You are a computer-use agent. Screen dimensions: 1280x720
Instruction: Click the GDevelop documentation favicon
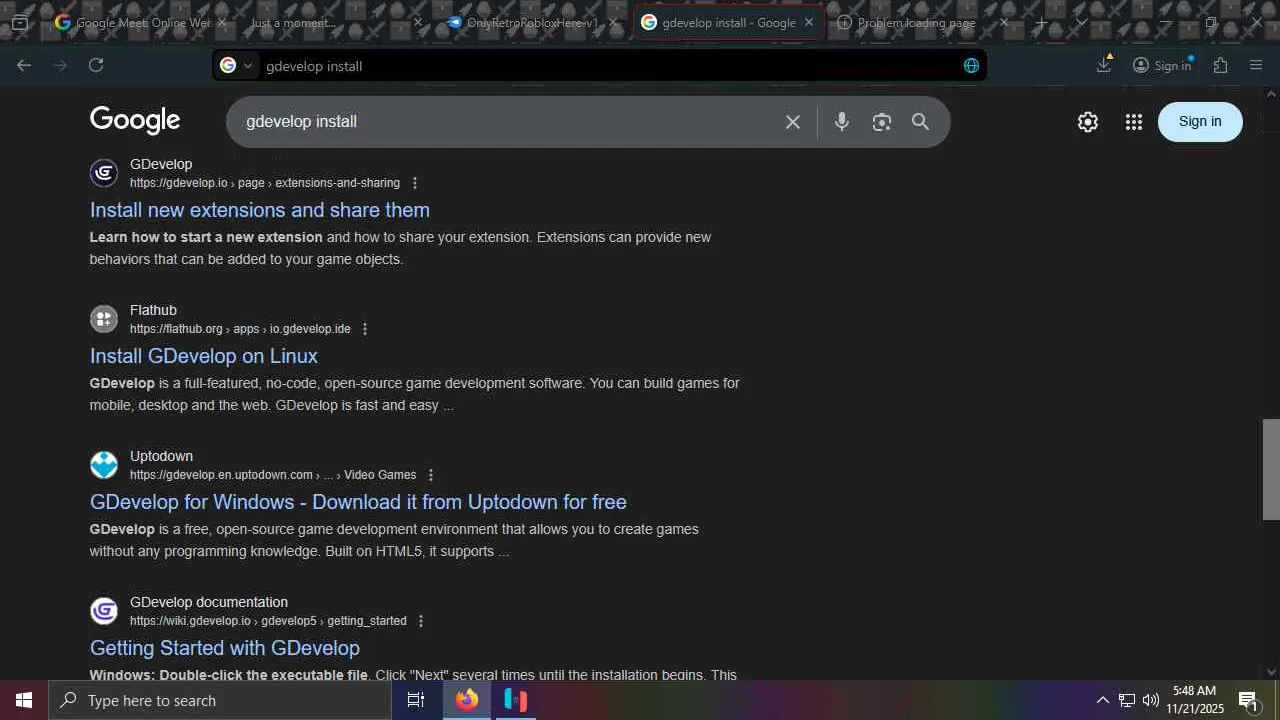(104, 611)
